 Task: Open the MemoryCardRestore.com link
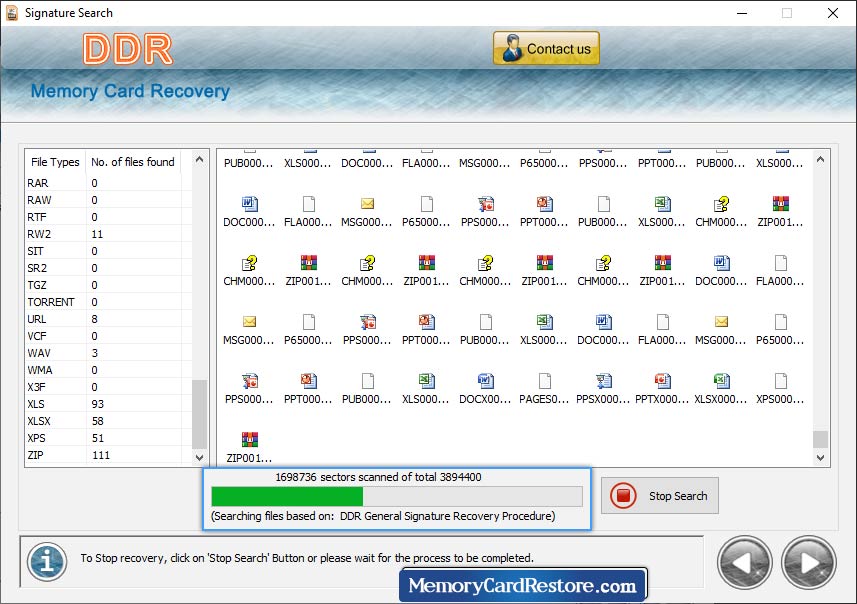(x=524, y=583)
